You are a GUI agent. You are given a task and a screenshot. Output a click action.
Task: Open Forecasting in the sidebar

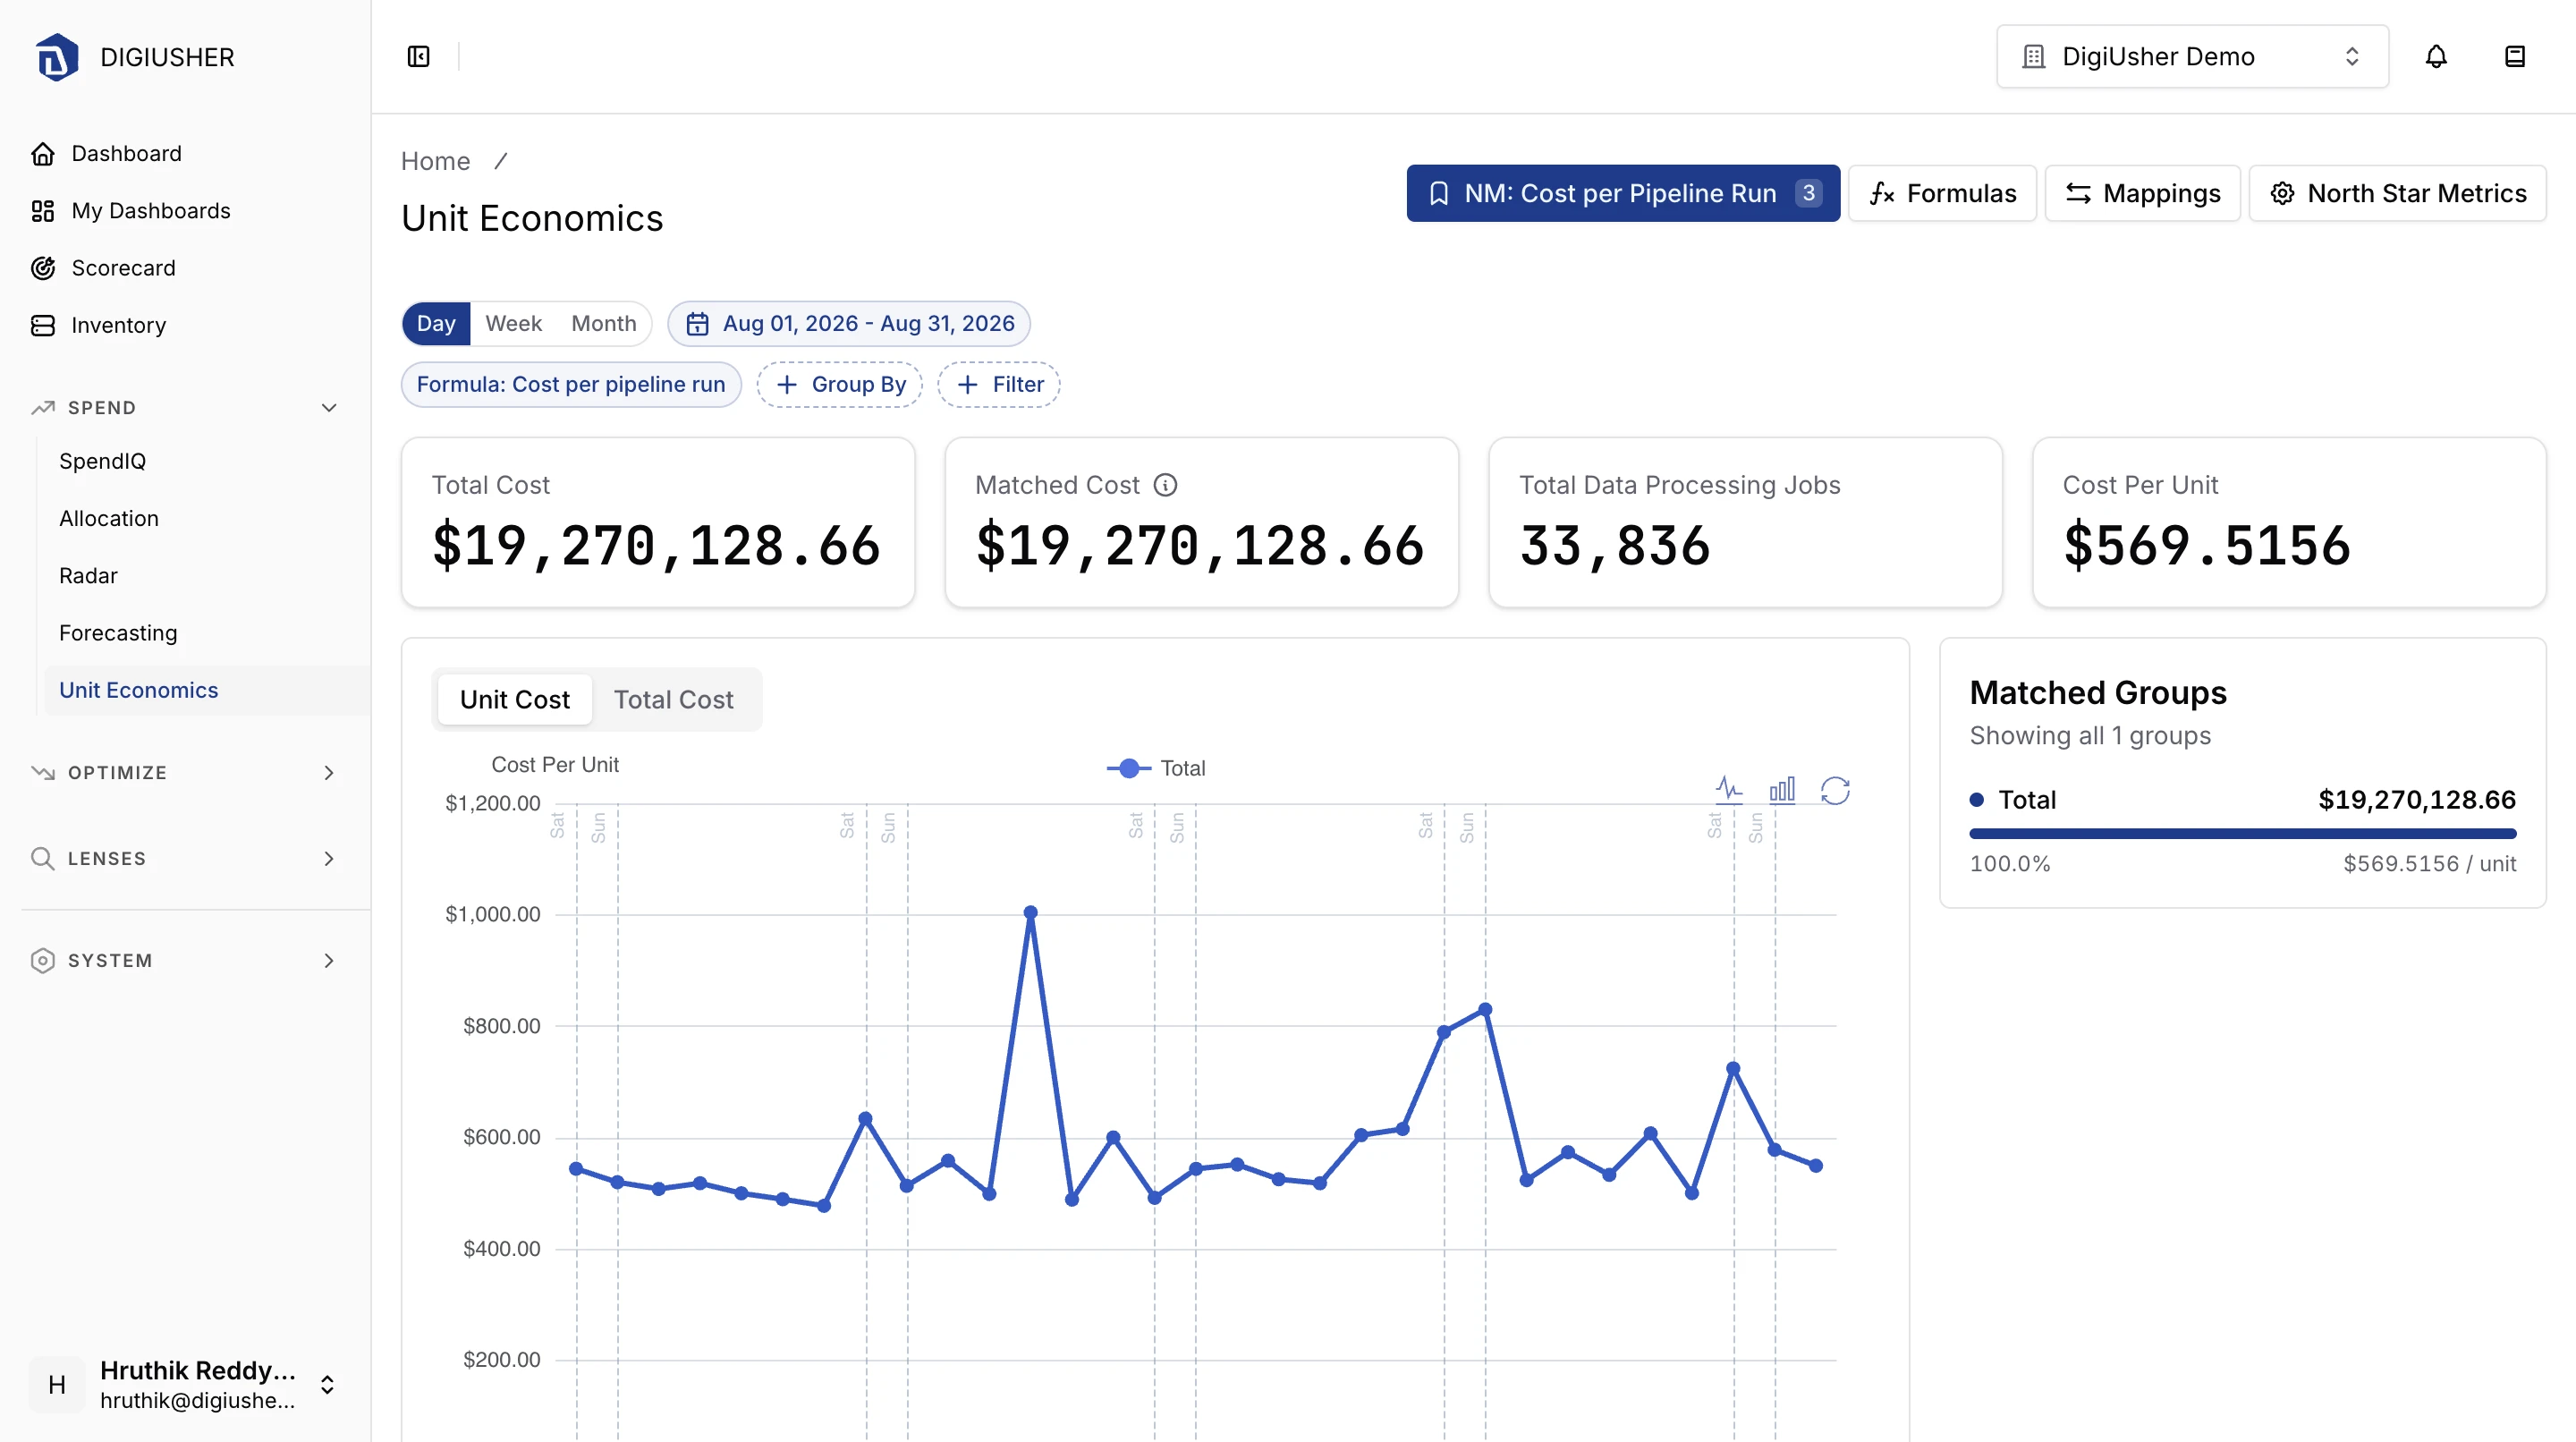118,632
